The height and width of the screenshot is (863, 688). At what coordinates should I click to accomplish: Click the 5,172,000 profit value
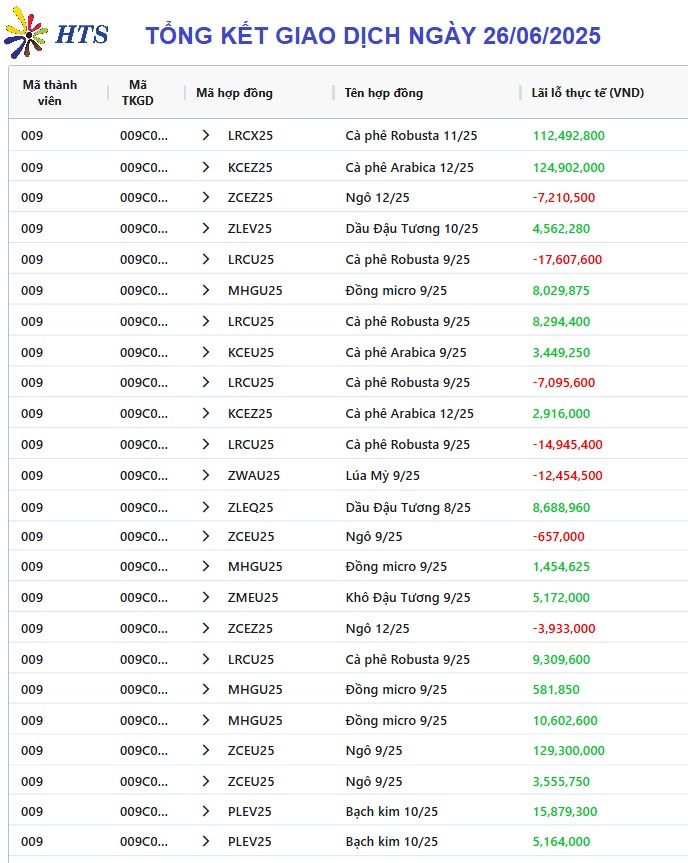point(561,598)
